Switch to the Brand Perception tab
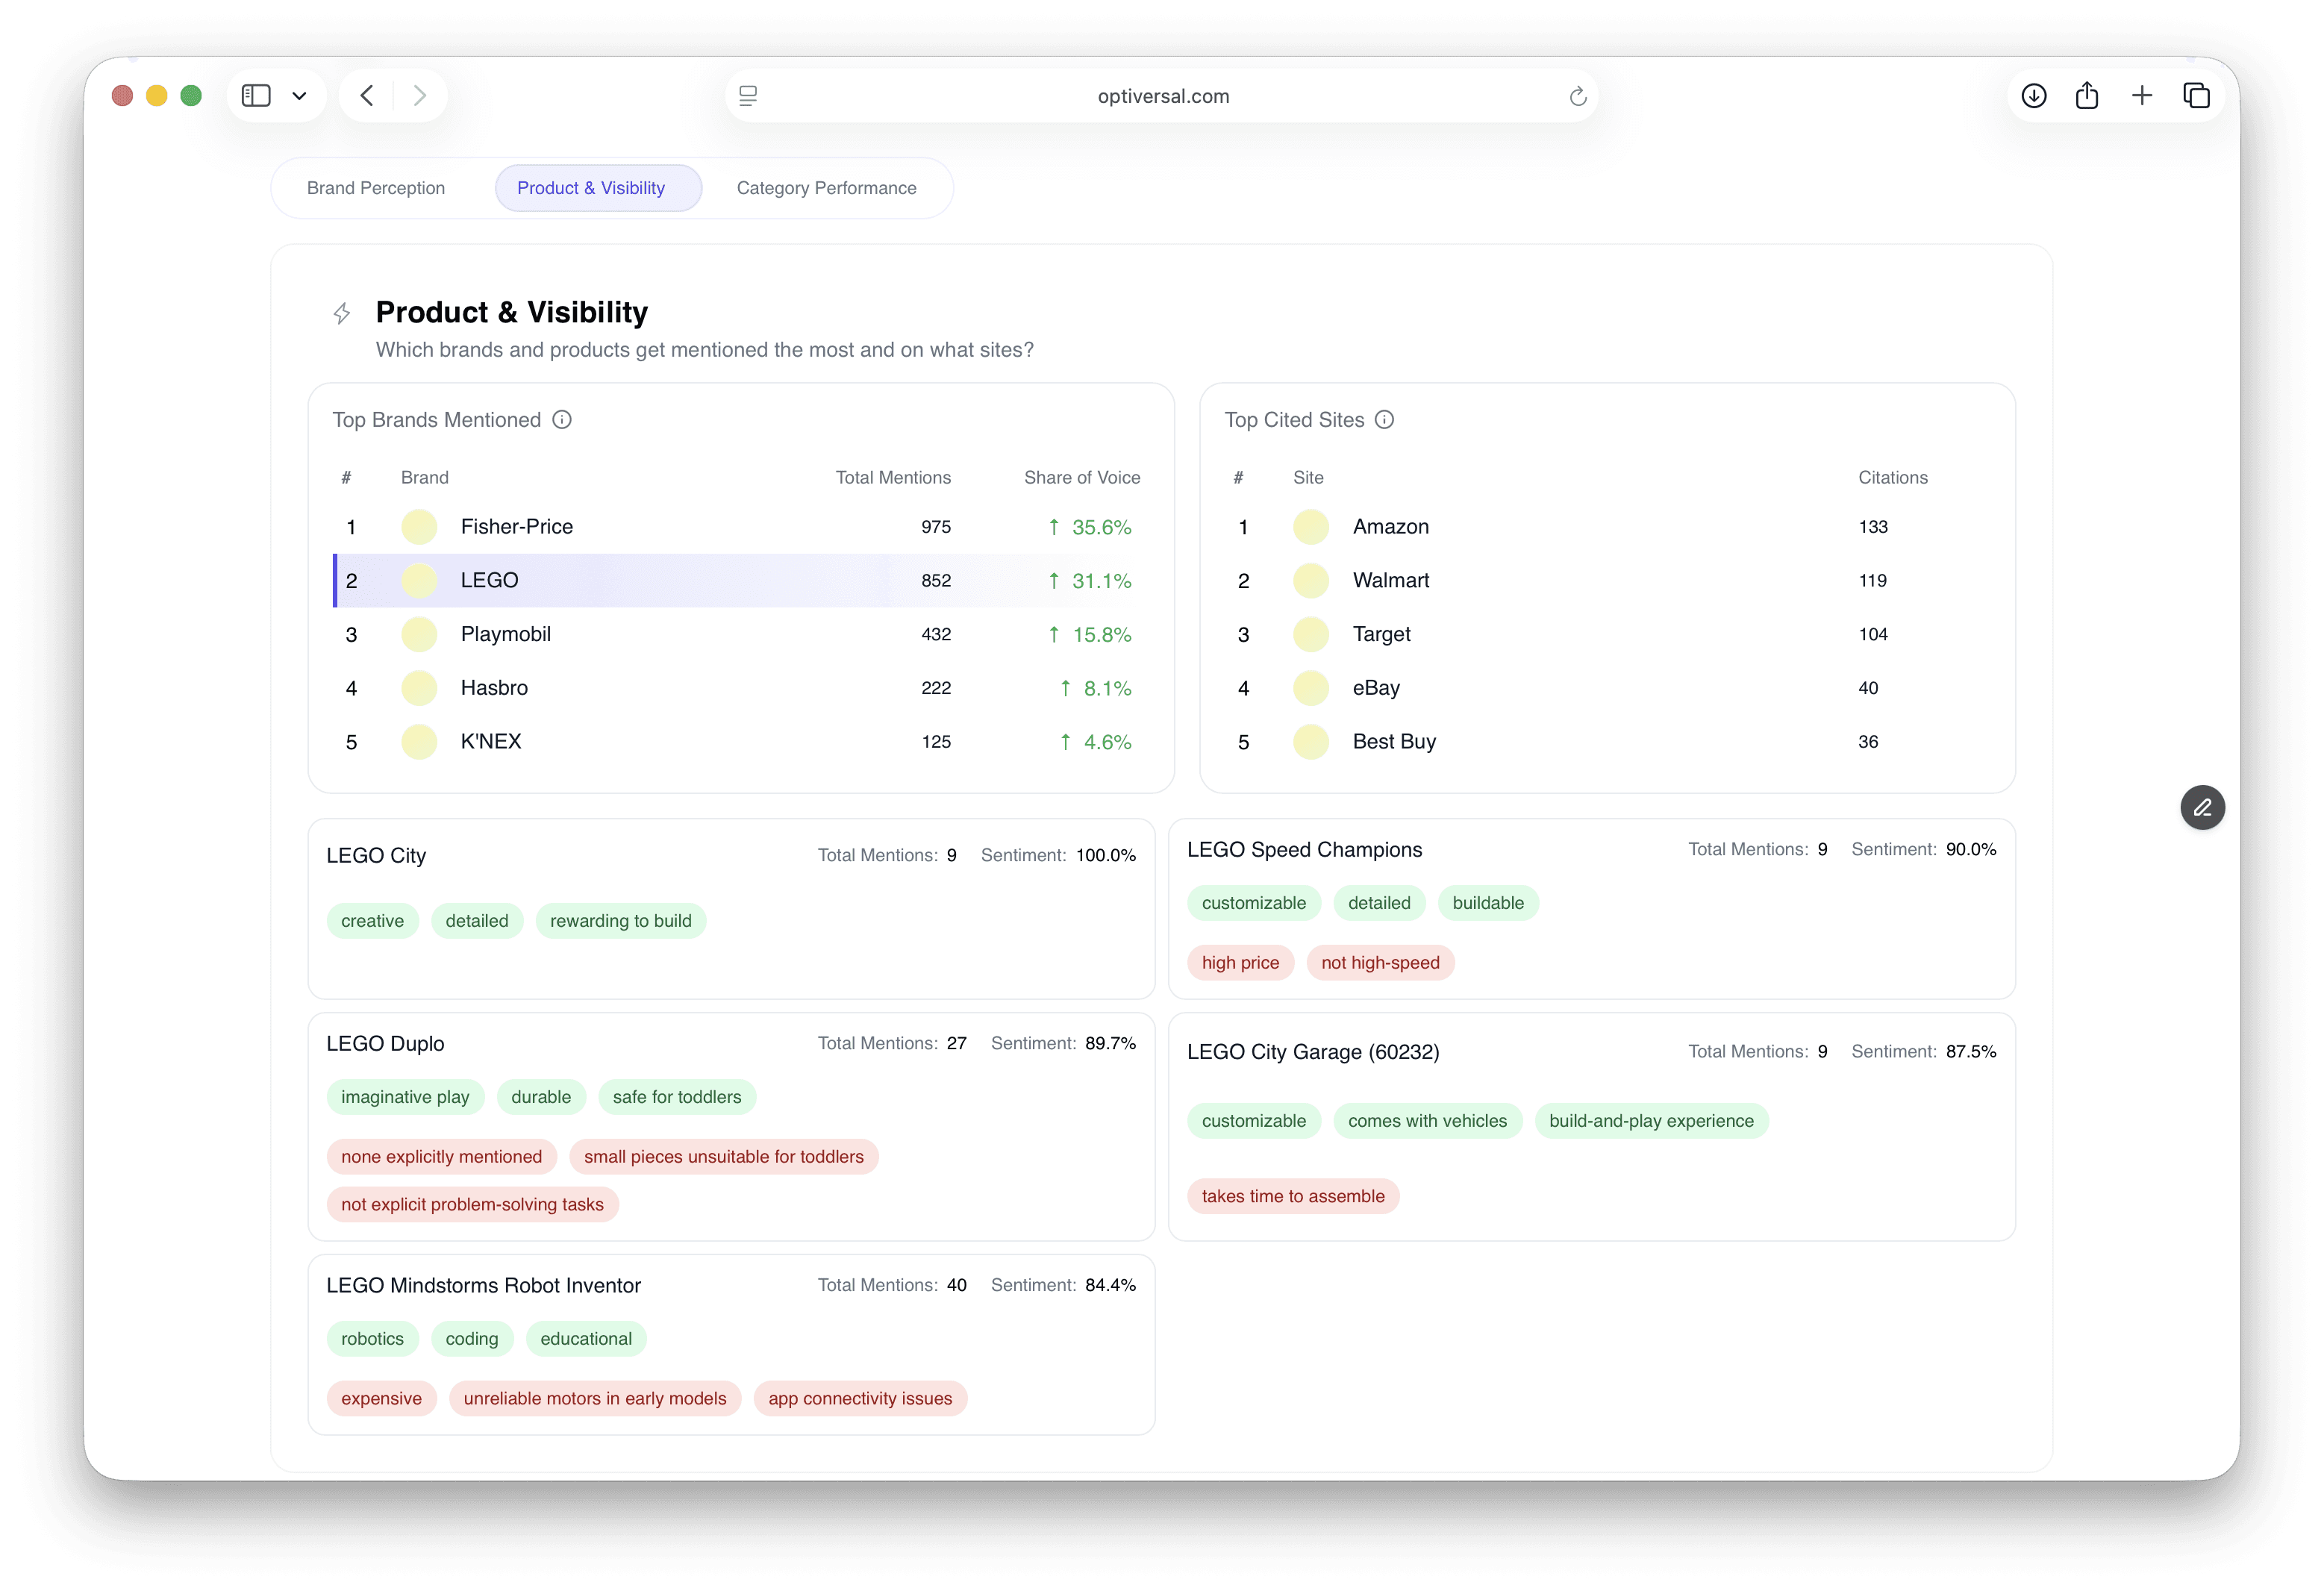The image size is (2324, 1591). tap(376, 188)
